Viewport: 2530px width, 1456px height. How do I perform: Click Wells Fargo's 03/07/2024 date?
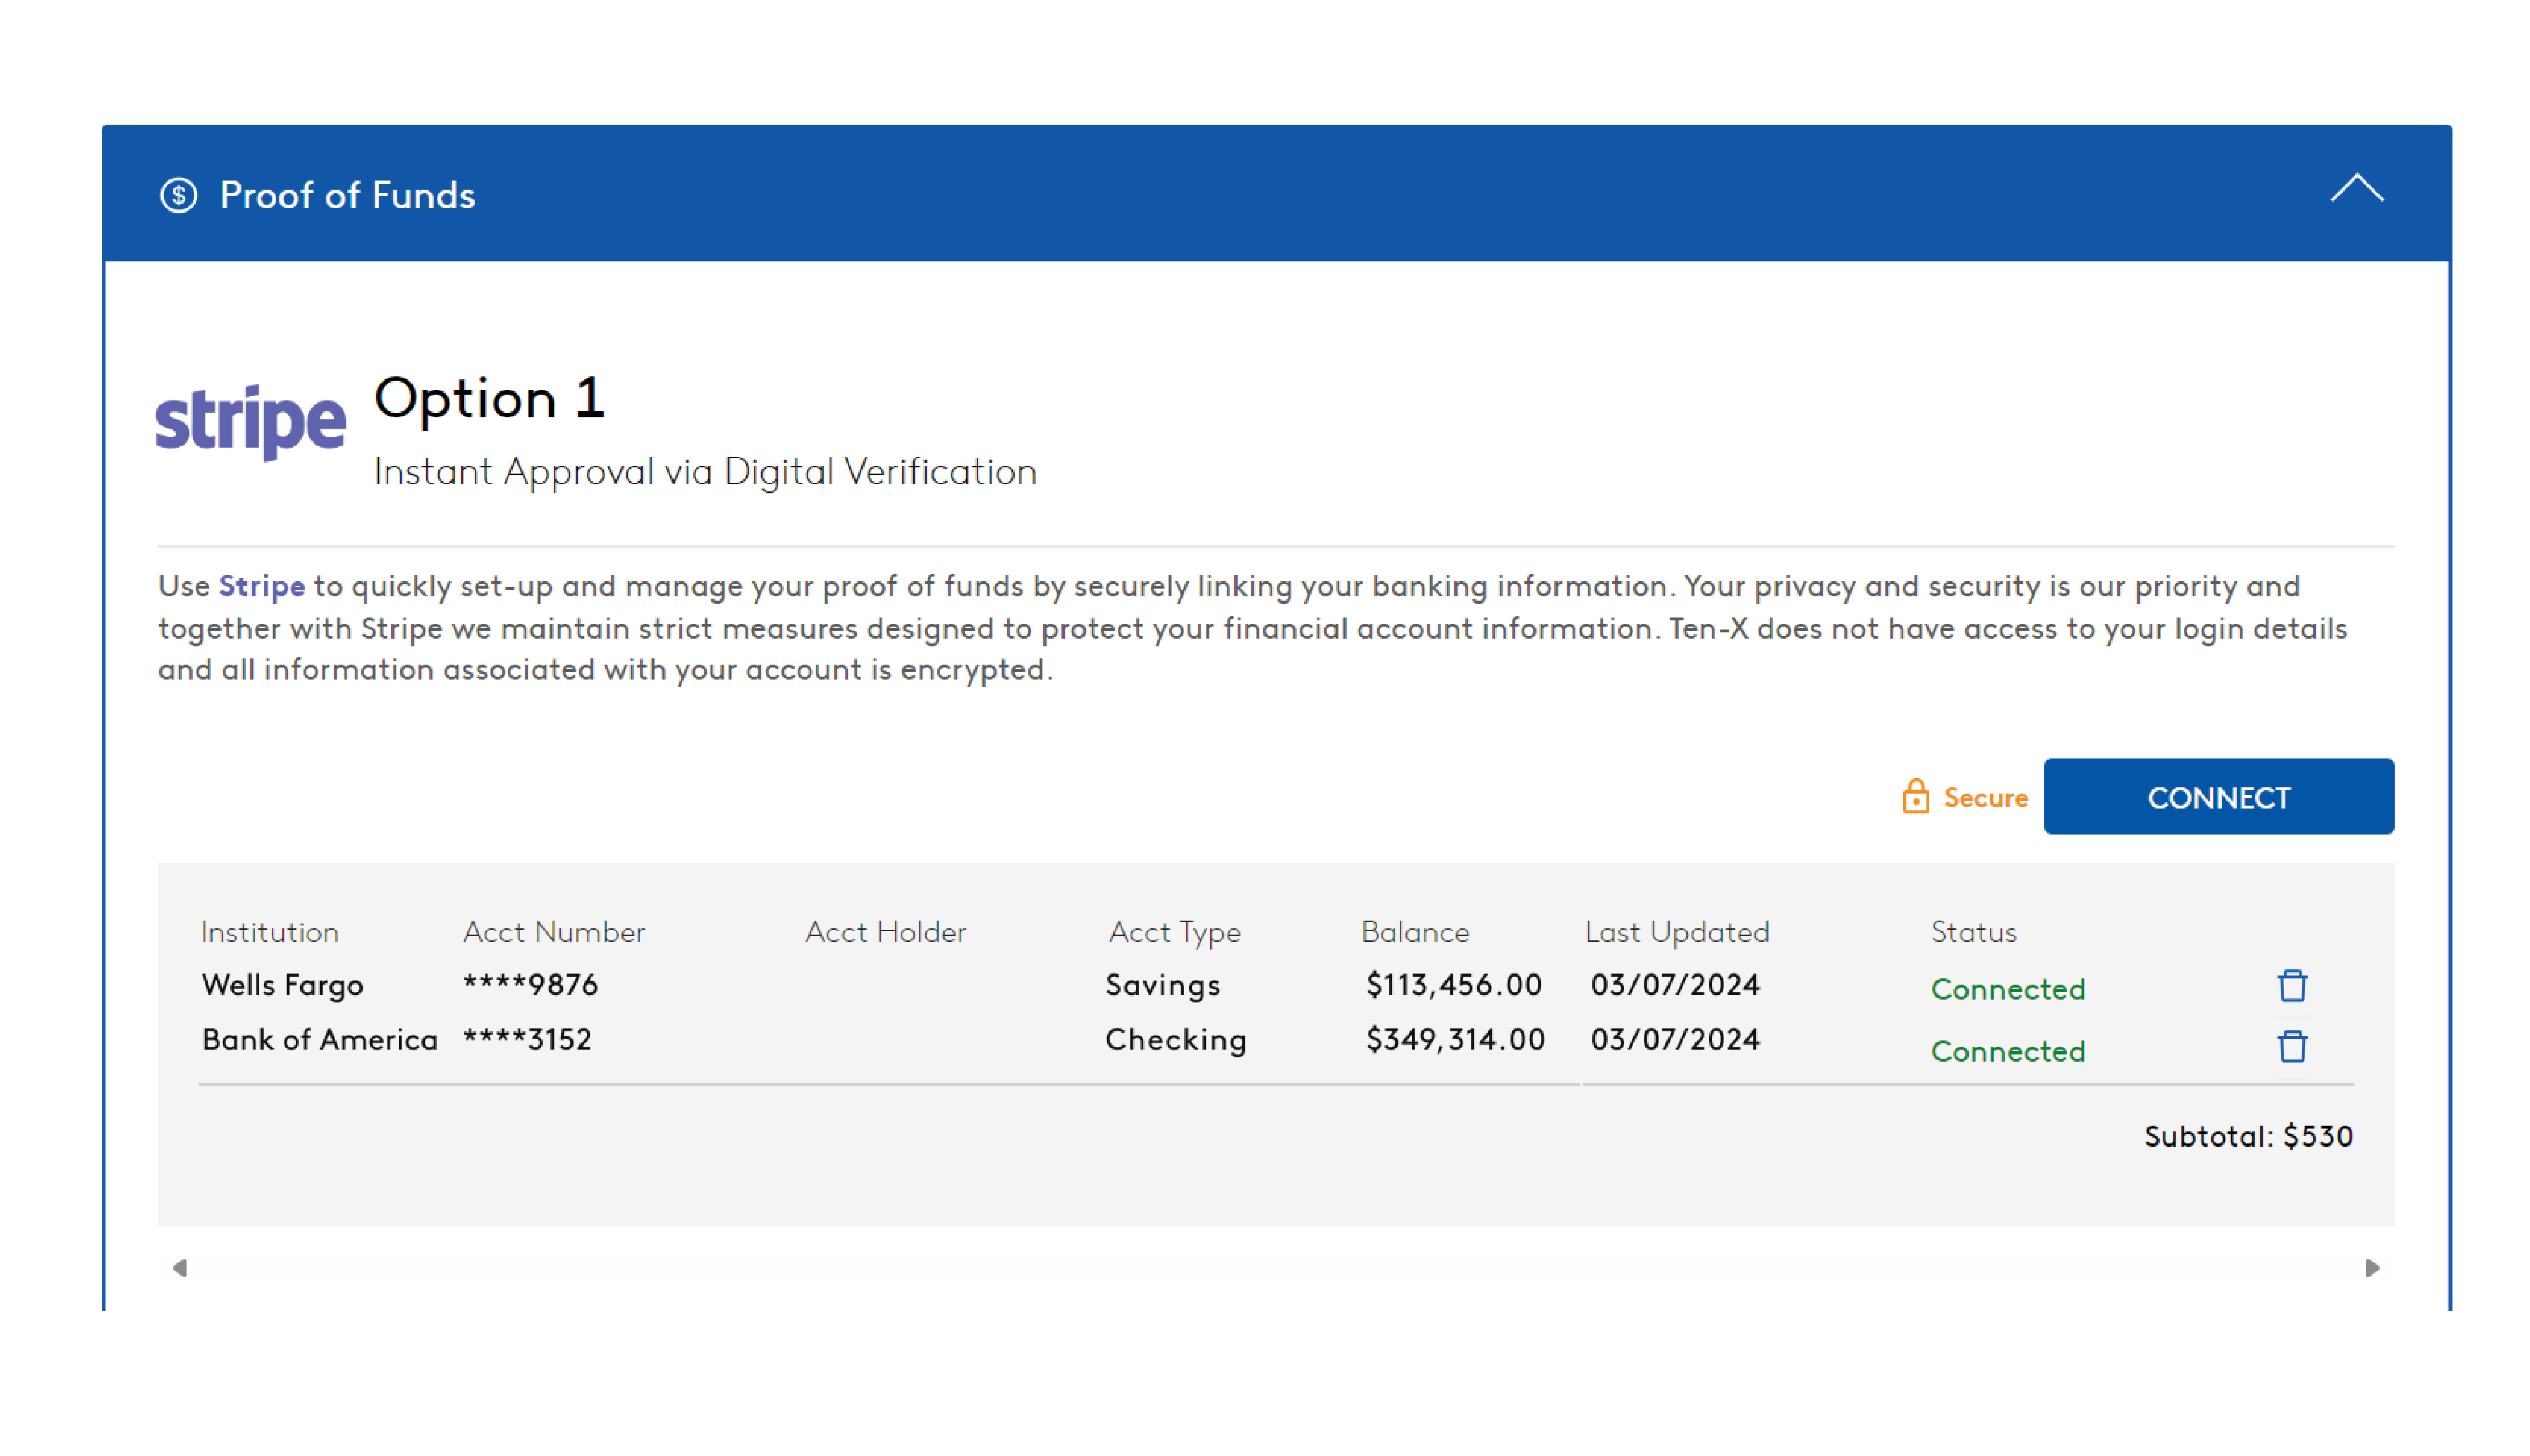pyautogui.click(x=1675, y=985)
